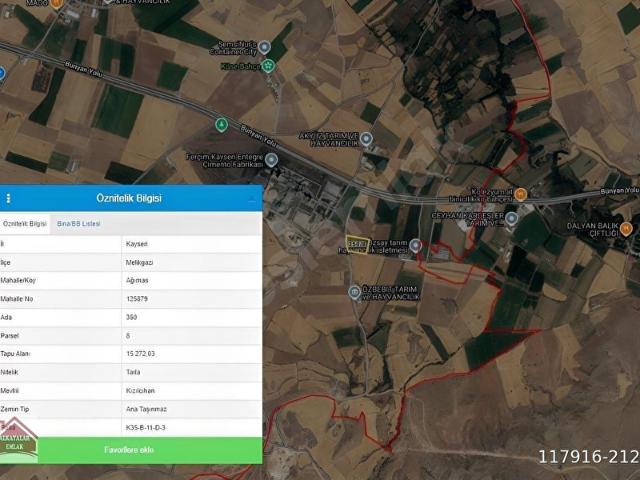Click the Şemsi Nur's Container City map pin
Image resolution: width=640 pixels, height=480 pixels.
coord(264,47)
